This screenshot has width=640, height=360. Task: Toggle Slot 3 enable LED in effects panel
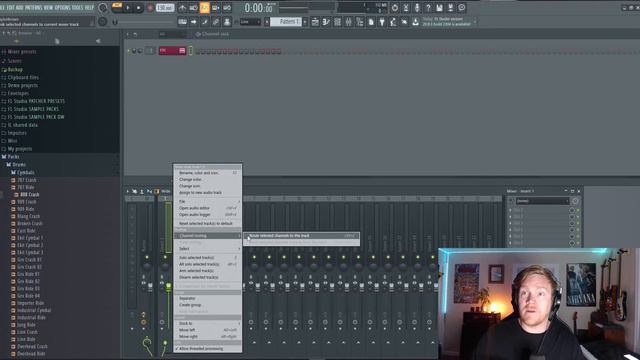[578, 224]
